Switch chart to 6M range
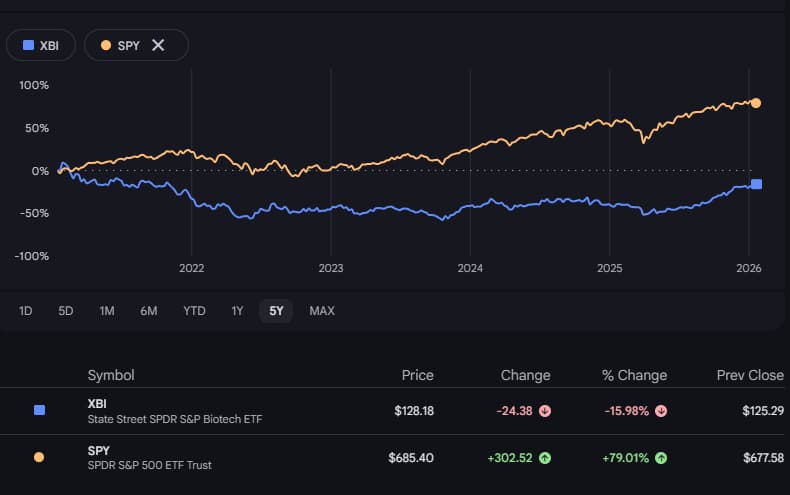Screen dimensions: 790x495 pos(149,311)
